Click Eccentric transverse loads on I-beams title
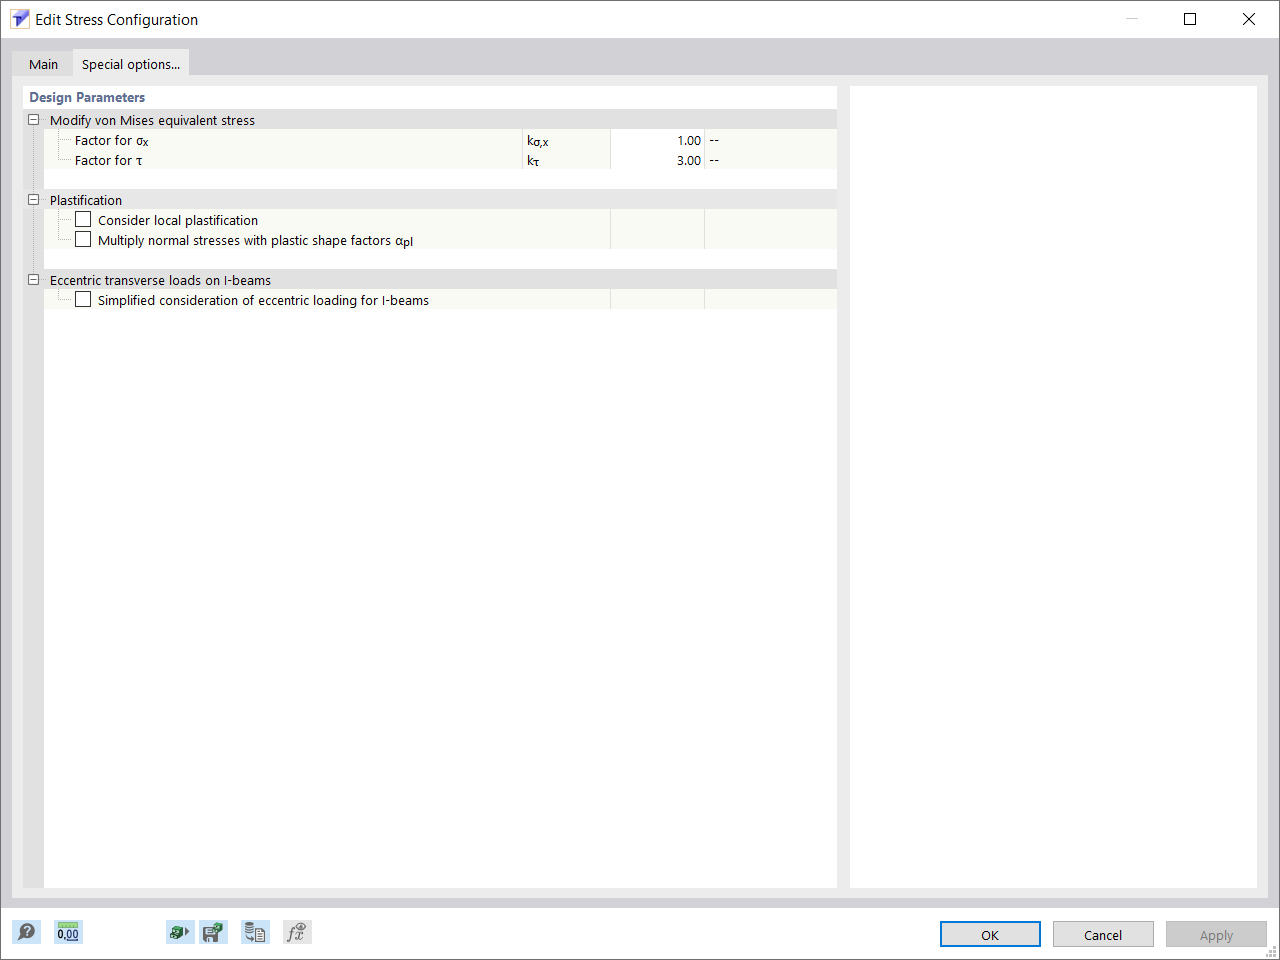The height and width of the screenshot is (960, 1280). (x=160, y=280)
